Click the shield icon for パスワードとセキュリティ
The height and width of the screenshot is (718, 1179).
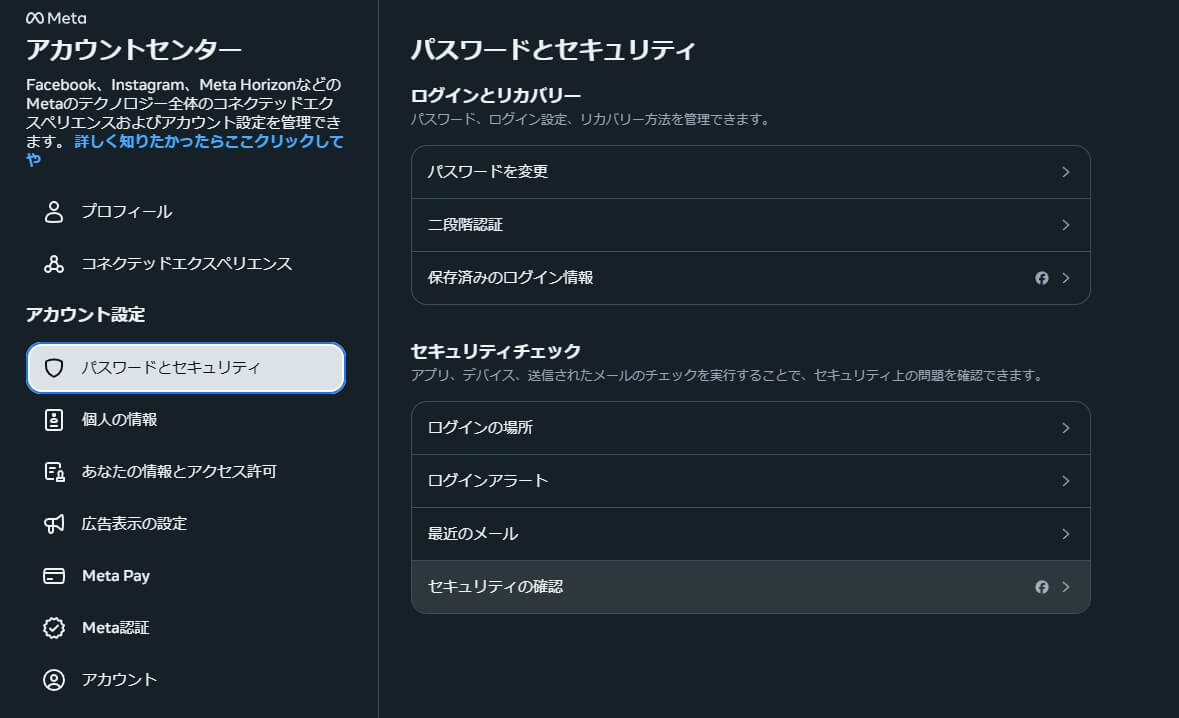[x=53, y=368]
